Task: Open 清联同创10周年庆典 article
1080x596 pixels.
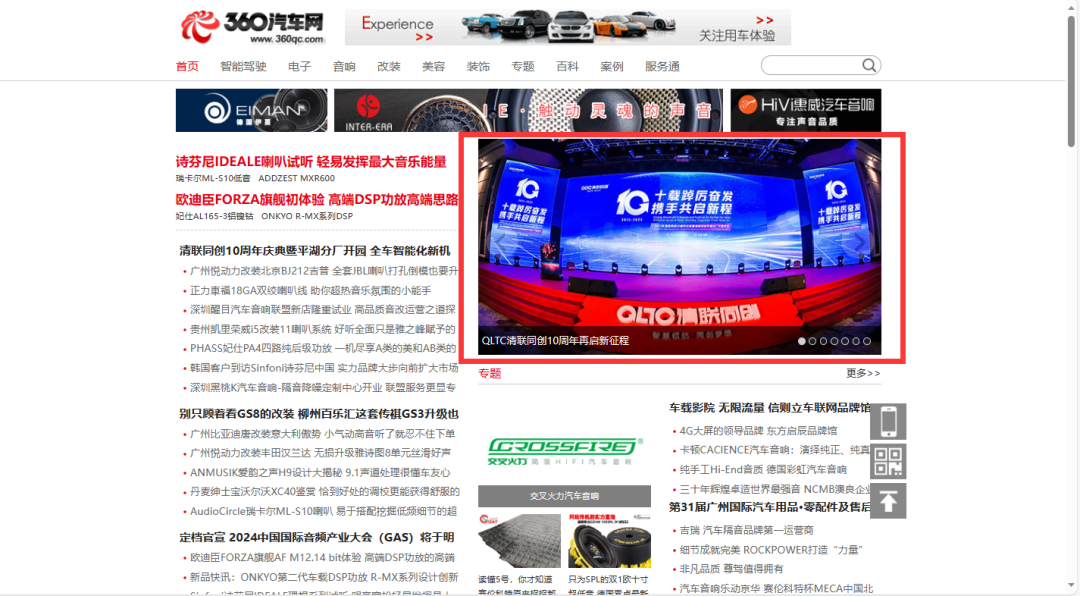Action: tap(315, 251)
